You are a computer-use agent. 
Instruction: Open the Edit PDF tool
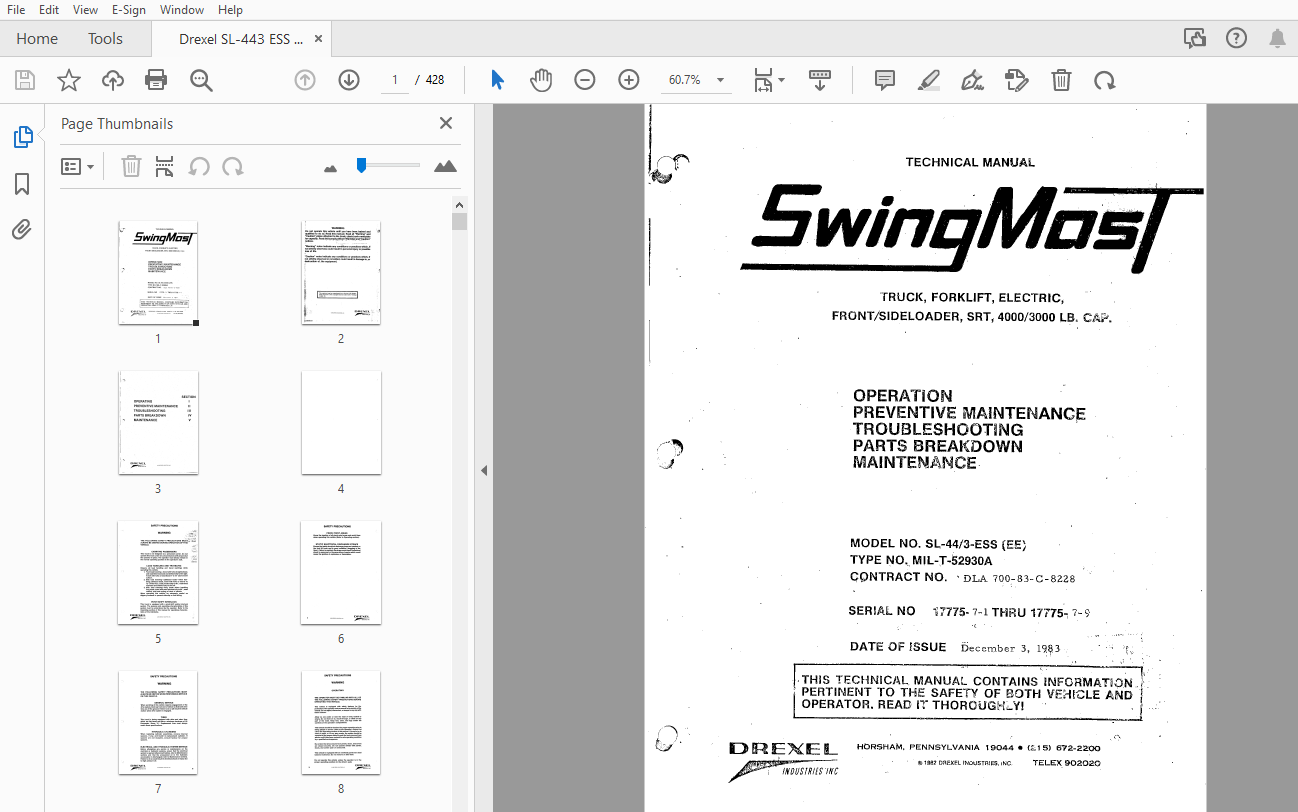pos(1016,80)
